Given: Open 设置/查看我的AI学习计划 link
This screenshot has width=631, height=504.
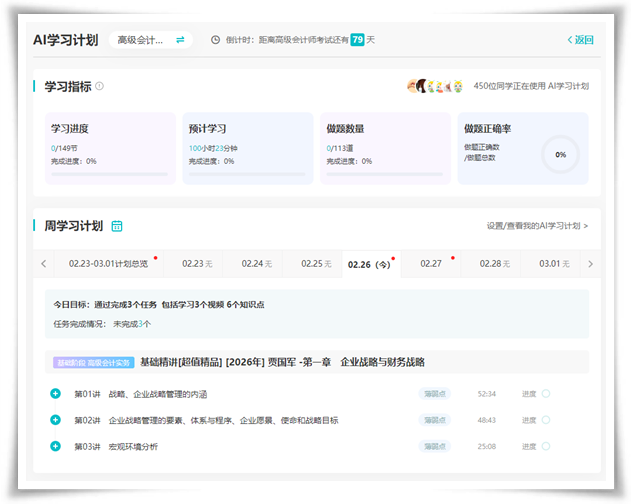Looking at the screenshot, I should pos(537,227).
